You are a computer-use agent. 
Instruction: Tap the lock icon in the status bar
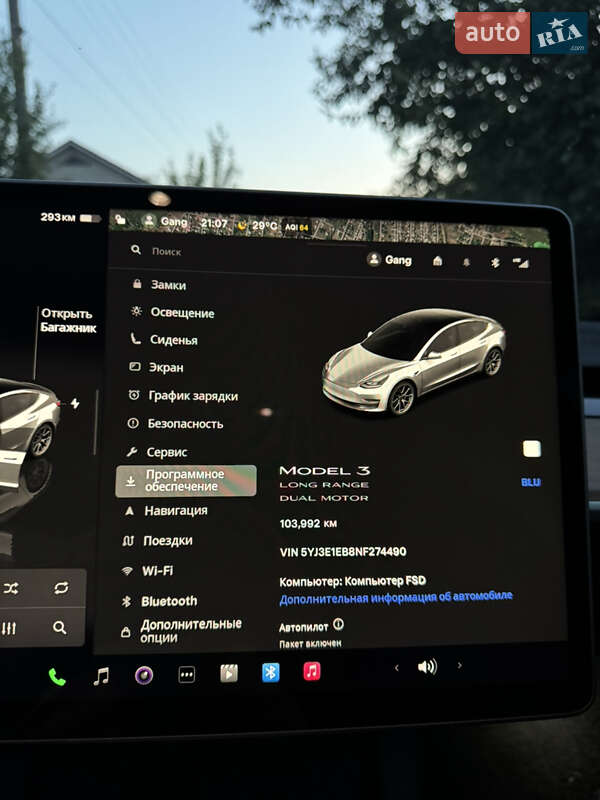121,219
